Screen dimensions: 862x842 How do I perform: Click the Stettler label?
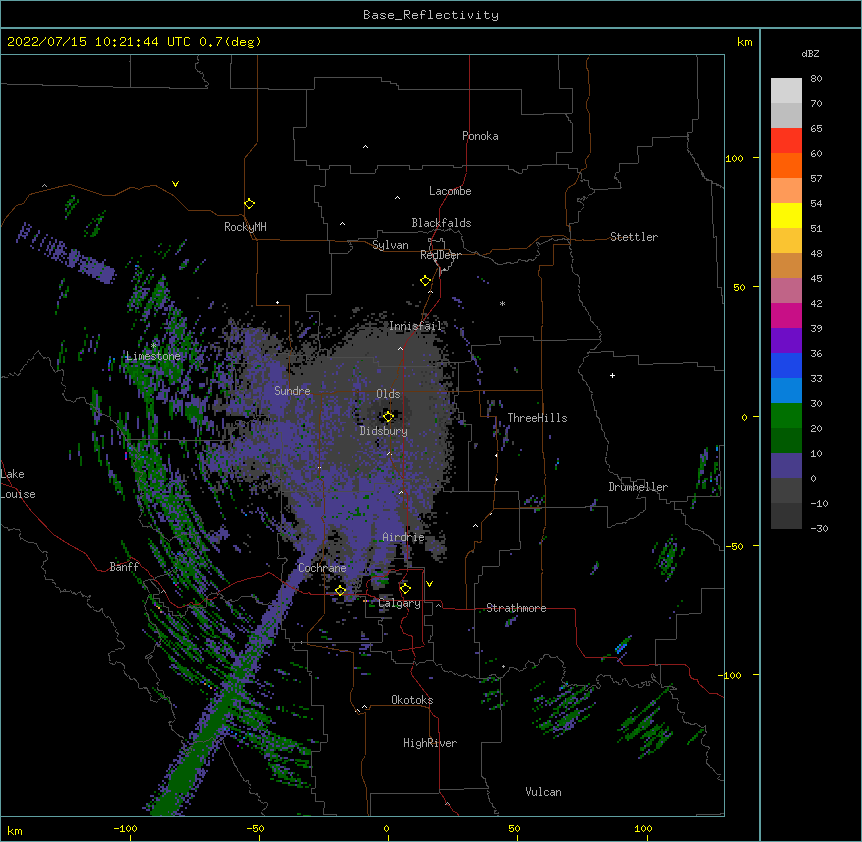(x=634, y=237)
